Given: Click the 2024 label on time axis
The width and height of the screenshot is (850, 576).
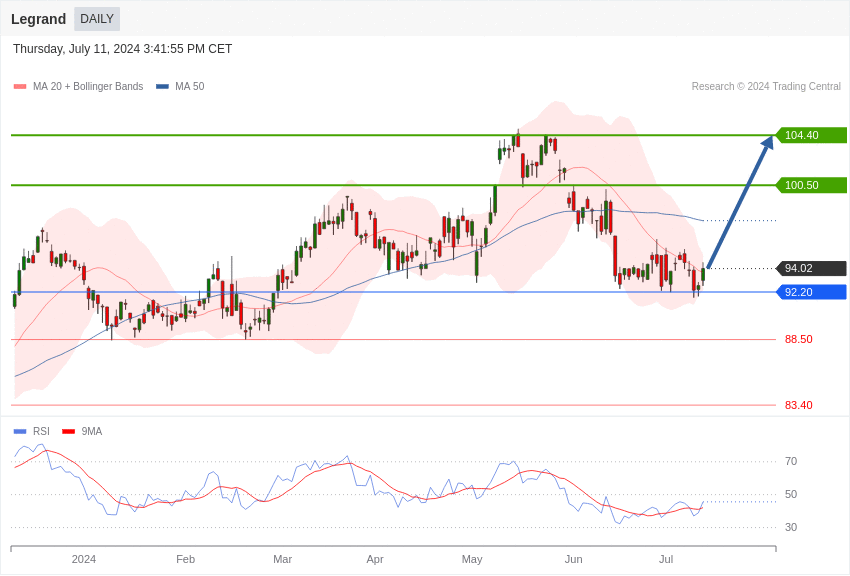Looking at the screenshot, I should click(84, 559).
